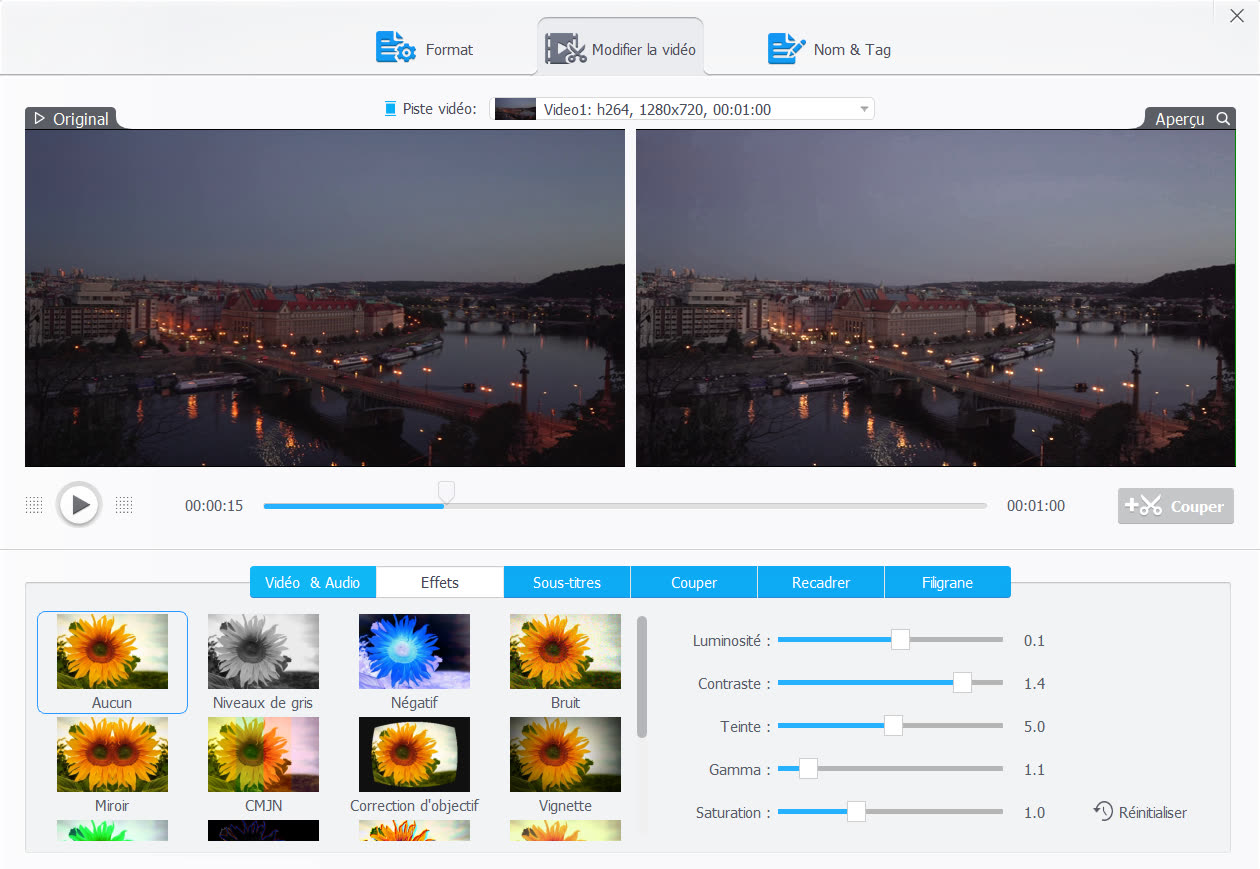
Task: Apply the Niveaux de gris effect
Action: tap(263, 651)
